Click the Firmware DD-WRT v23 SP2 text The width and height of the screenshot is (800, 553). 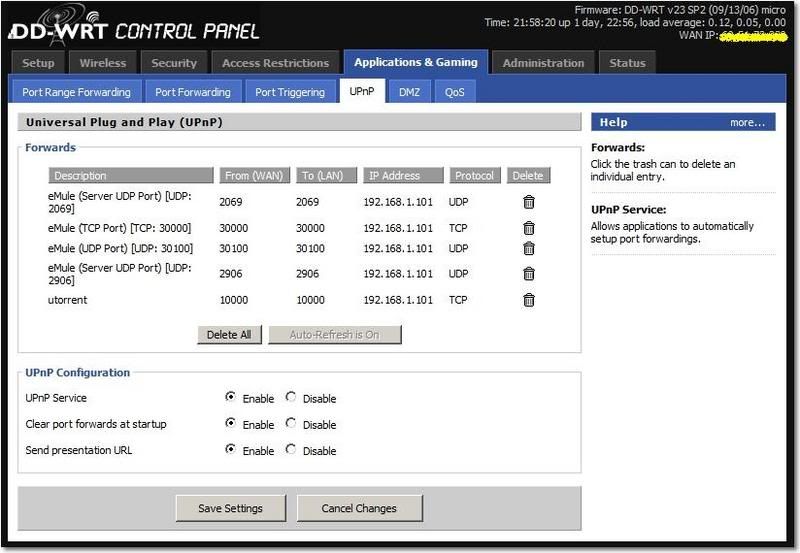pos(680,10)
